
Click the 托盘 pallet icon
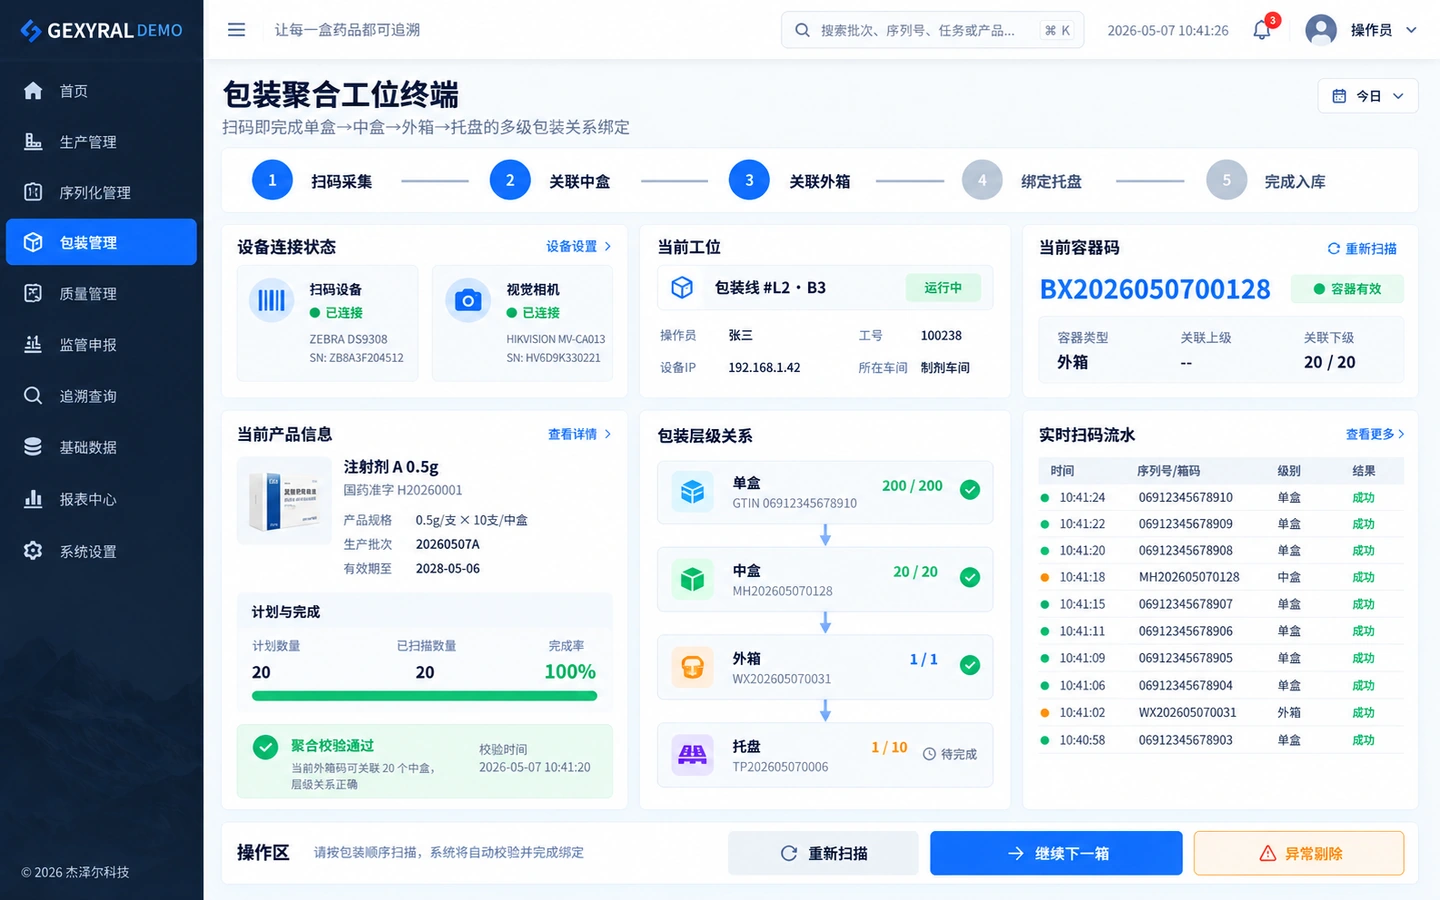coord(692,755)
